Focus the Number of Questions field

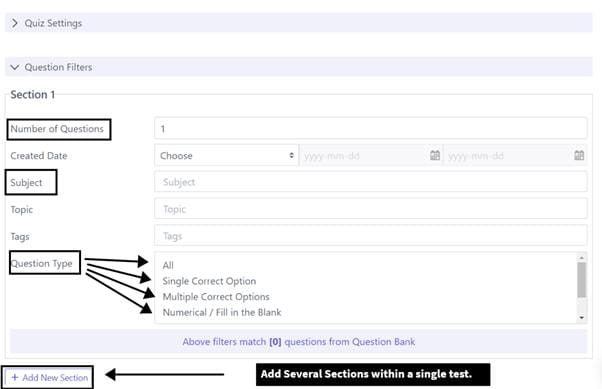pos(370,129)
